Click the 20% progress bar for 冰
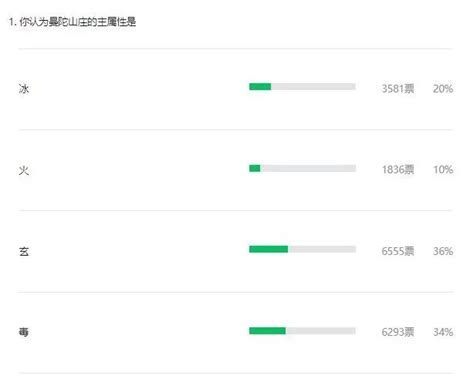The image size is (474, 382). tap(302, 87)
